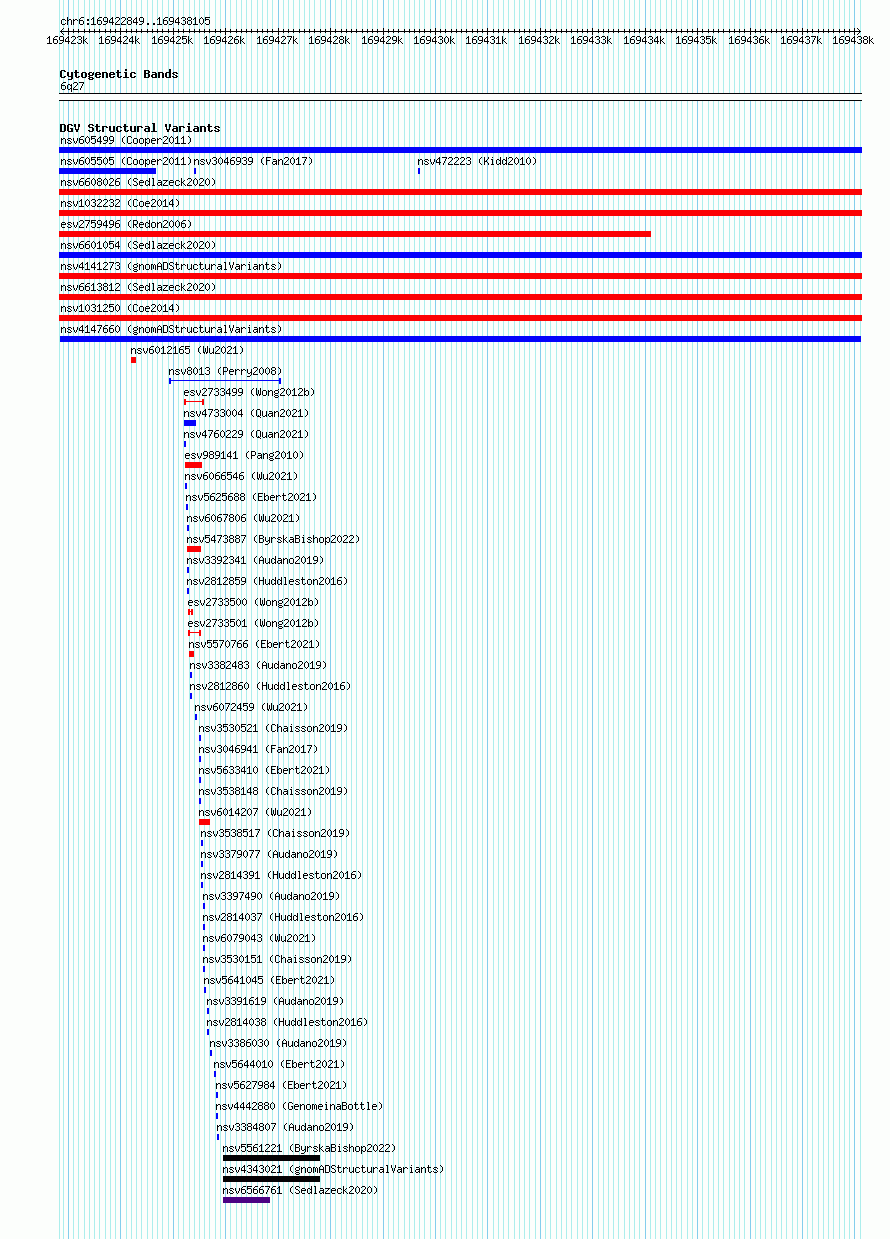Select nsv3538148 (Chaisson2019) label
Image resolution: width=890 pixels, height=1239 pixels.
click(273, 791)
